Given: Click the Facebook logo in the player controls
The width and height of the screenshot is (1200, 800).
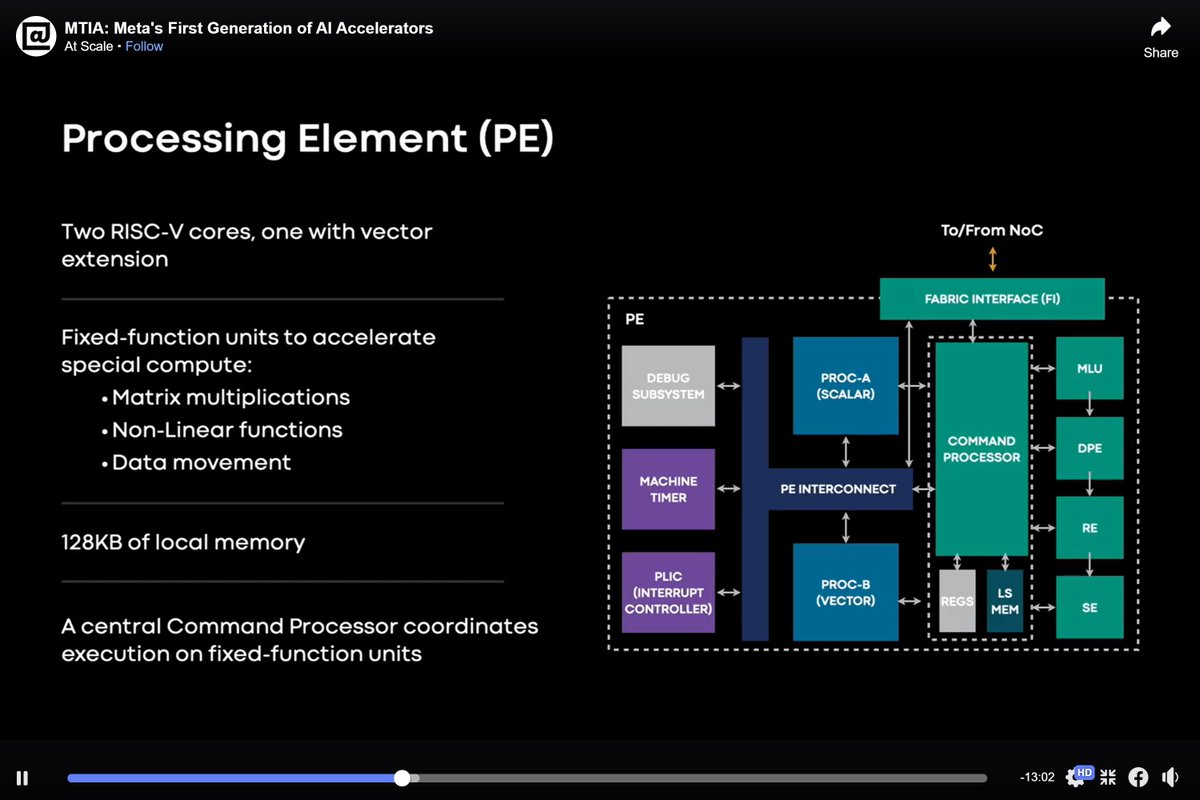Looking at the screenshot, I should (x=1139, y=777).
